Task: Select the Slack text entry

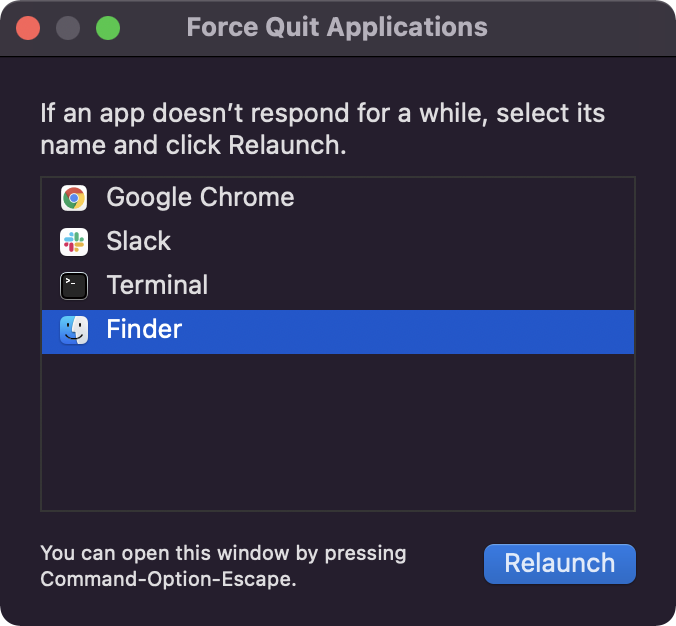Action: pos(138,241)
